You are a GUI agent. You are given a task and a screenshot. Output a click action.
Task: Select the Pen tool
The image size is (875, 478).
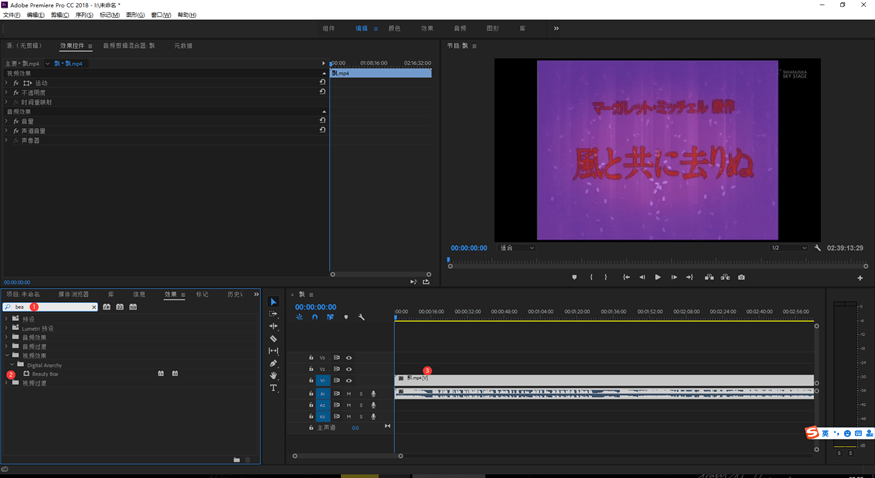(x=274, y=363)
